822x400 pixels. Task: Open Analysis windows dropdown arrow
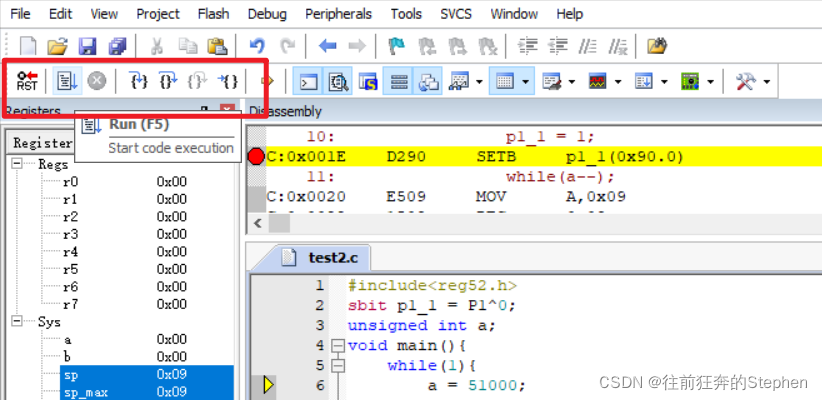618,82
